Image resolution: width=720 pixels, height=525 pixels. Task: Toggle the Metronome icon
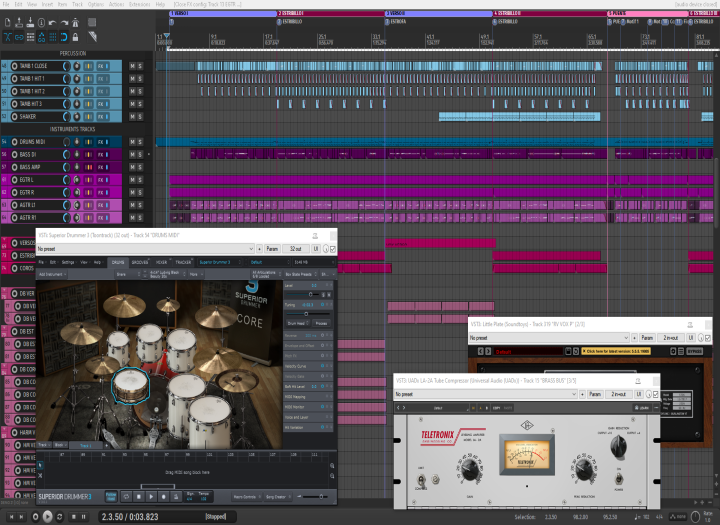point(75,23)
